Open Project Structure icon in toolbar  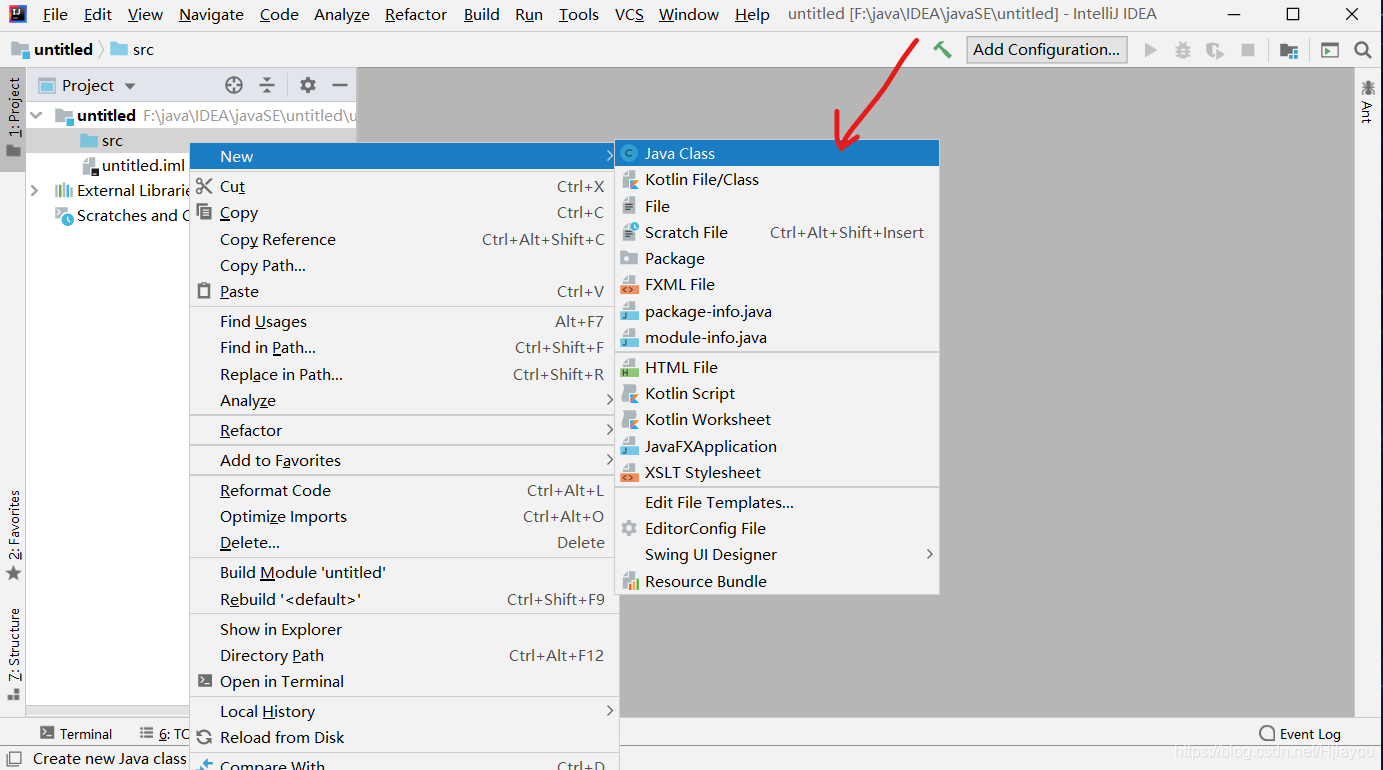click(1289, 50)
